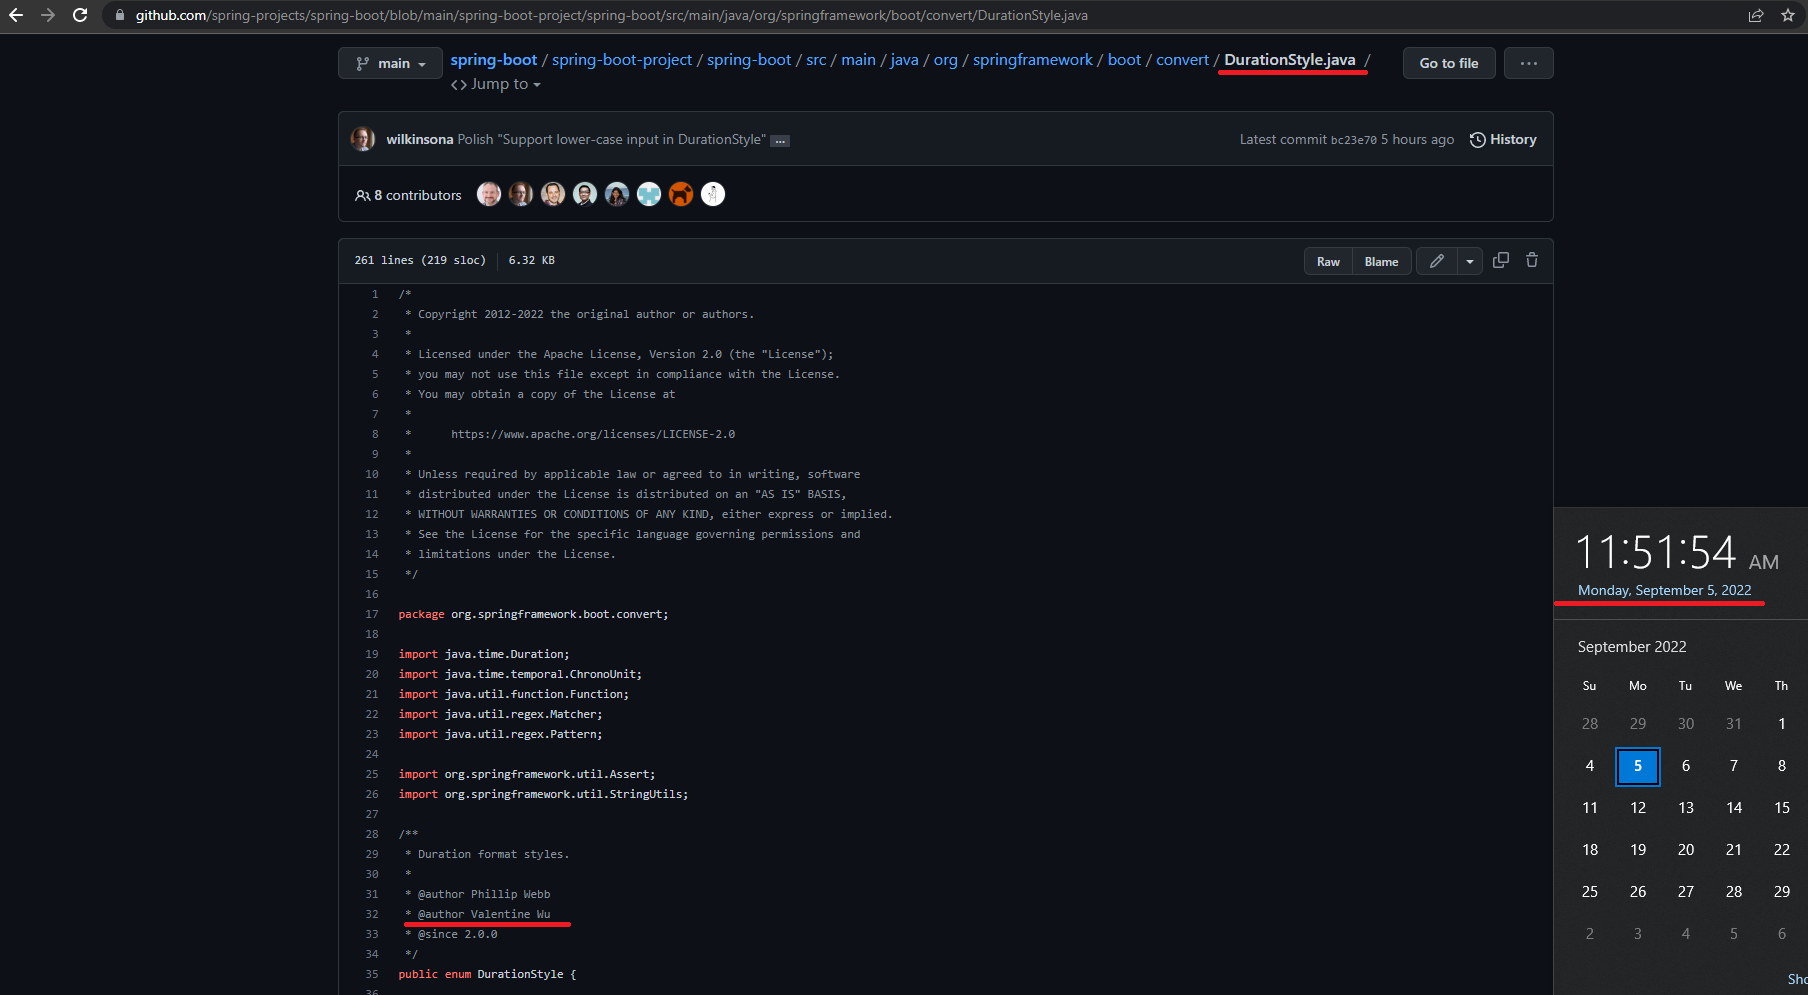The width and height of the screenshot is (1808, 995).
Task: Go back with browser back arrow
Action: [16, 15]
